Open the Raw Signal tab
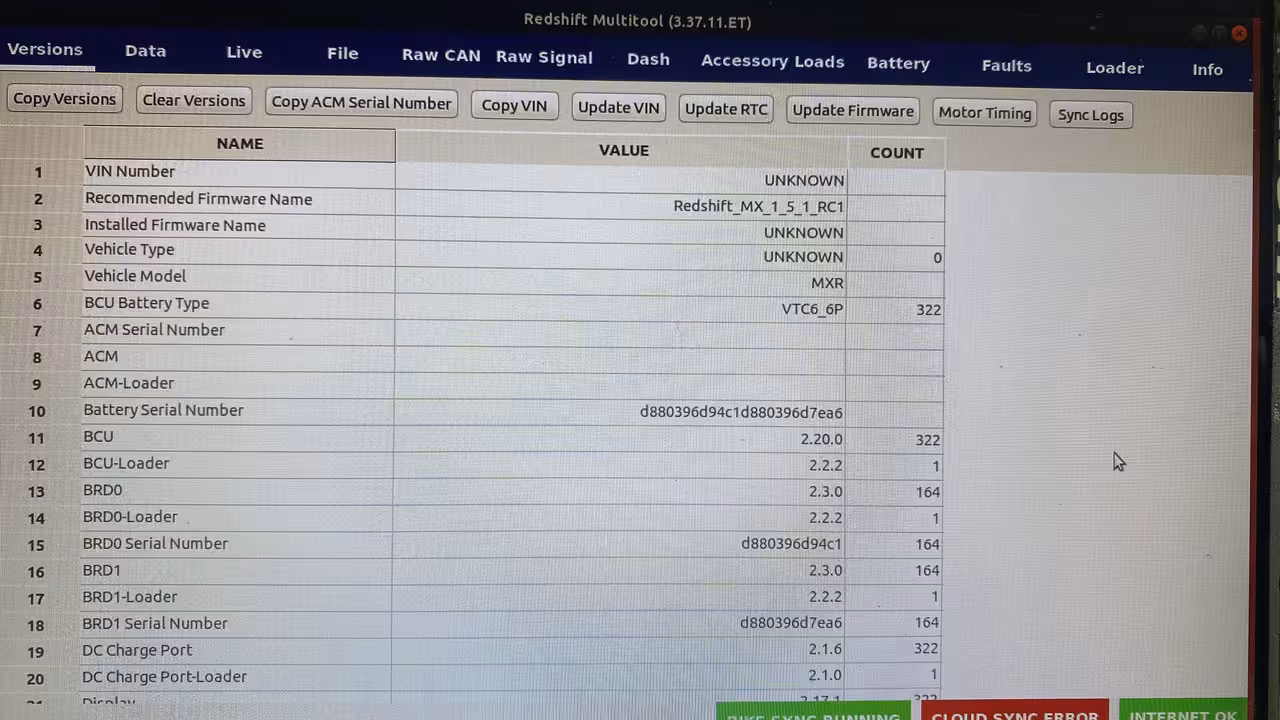Image resolution: width=1280 pixels, height=720 pixels. [544, 57]
